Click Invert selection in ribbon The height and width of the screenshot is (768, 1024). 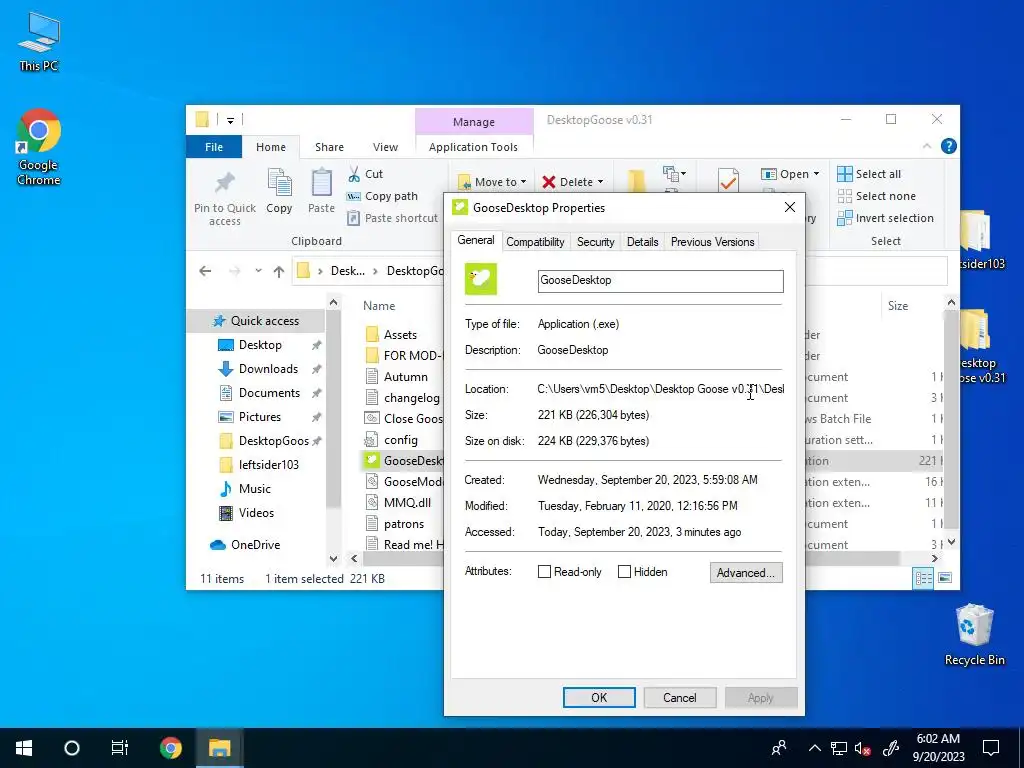click(x=886, y=218)
